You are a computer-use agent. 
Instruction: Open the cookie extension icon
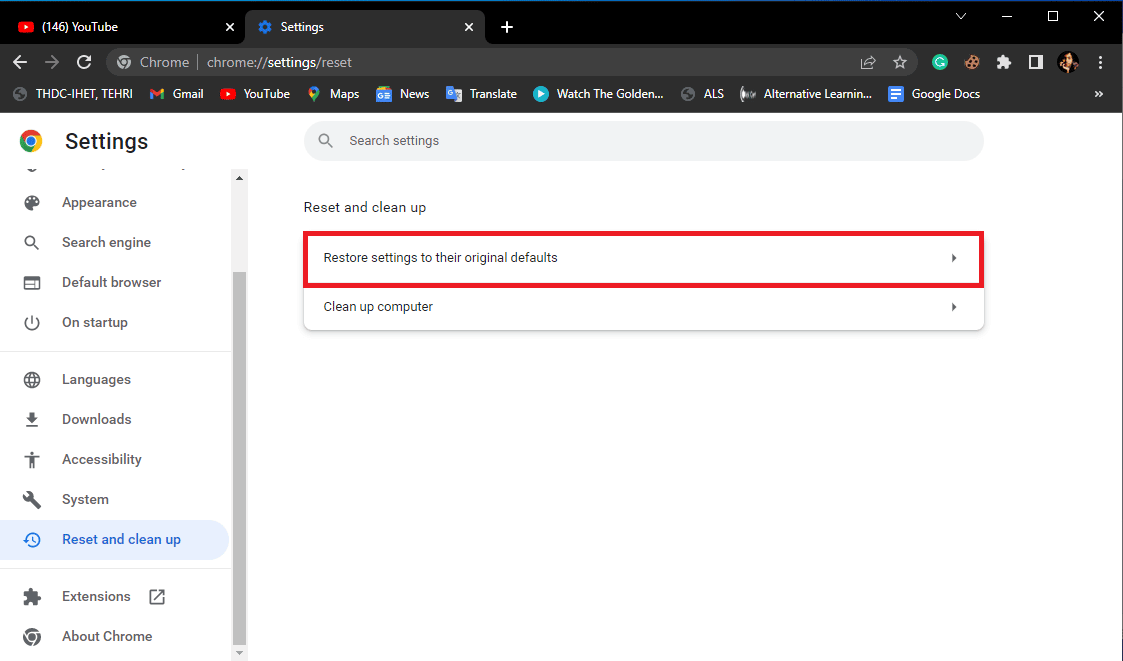[972, 62]
